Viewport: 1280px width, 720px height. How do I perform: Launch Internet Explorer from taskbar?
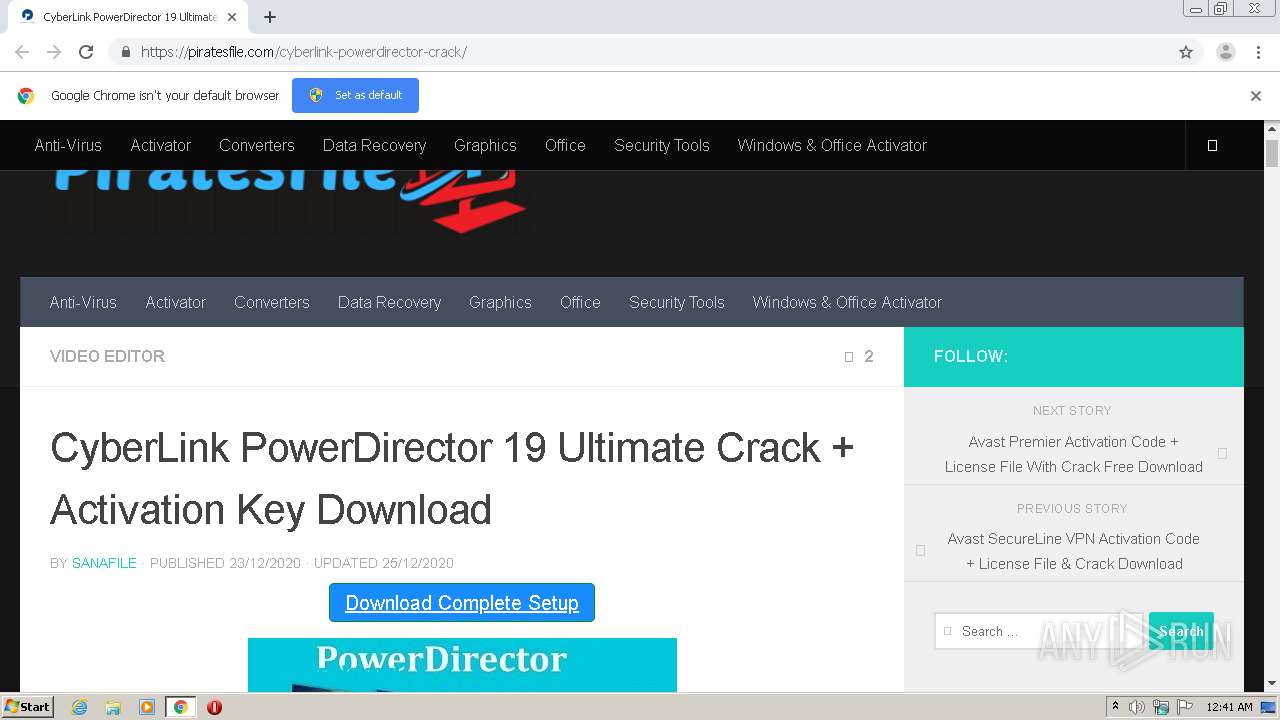[80, 707]
